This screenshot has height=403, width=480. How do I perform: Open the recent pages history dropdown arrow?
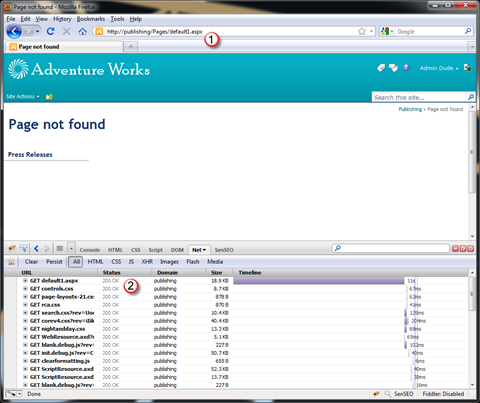(x=37, y=32)
